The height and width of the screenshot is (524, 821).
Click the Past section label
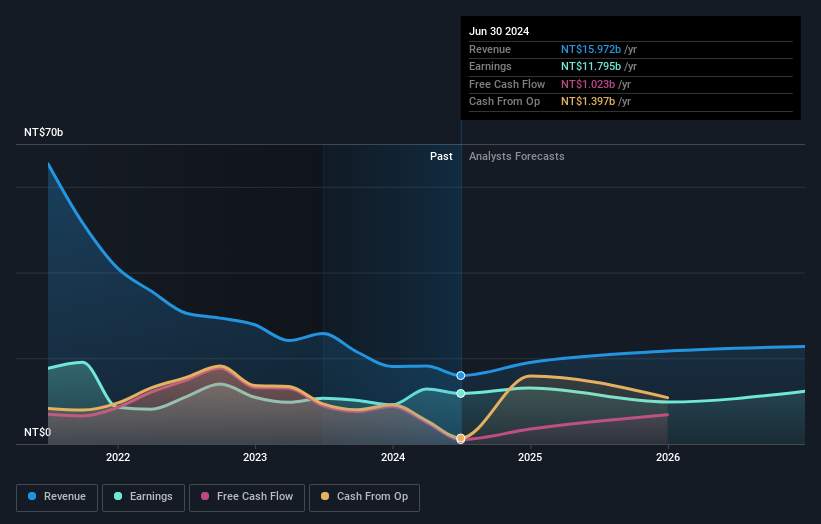[441, 157]
